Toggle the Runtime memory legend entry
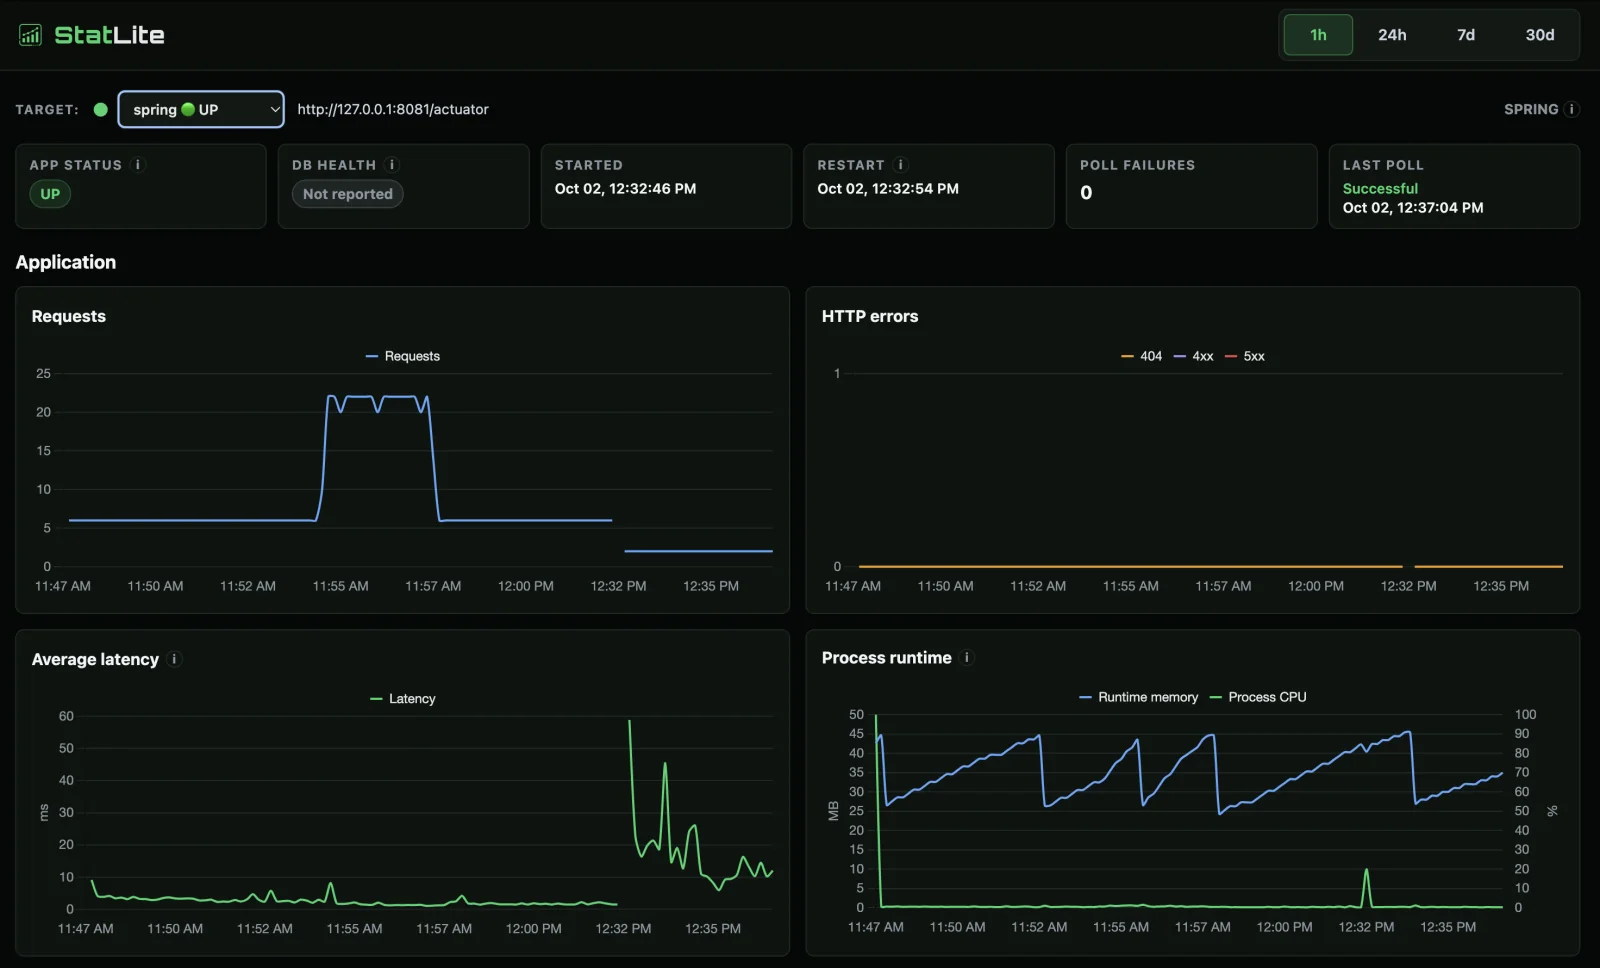 (1138, 697)
